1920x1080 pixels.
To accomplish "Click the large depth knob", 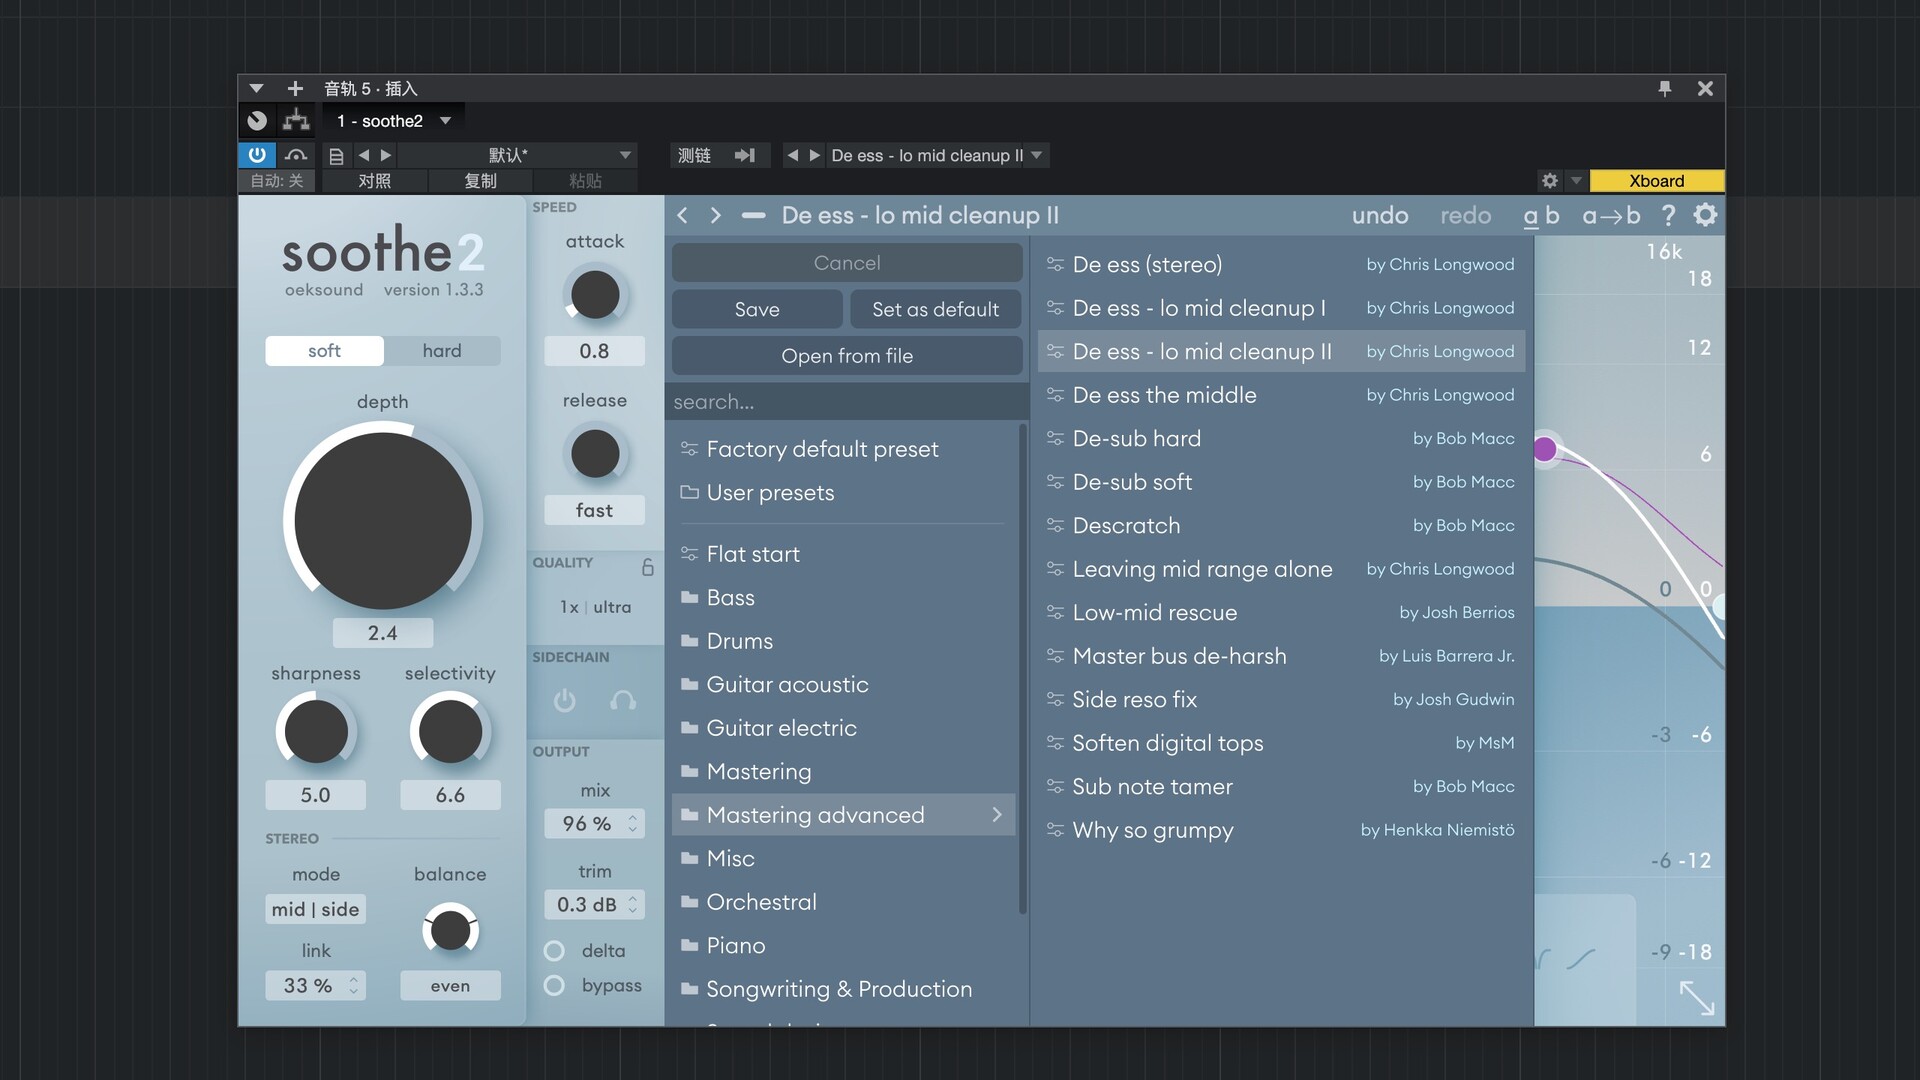I will (383, 521).
